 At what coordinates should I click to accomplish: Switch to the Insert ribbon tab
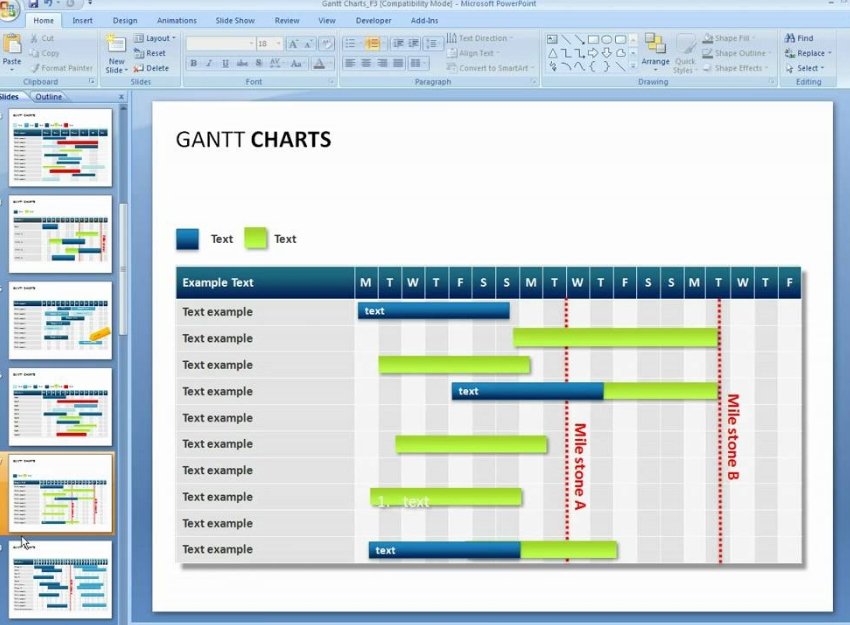[82, 21]
